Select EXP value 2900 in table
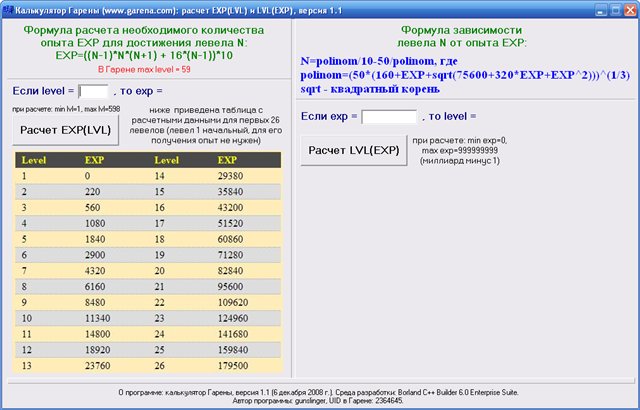Viewport: 640px width, 410px height. tap(95, 255)
